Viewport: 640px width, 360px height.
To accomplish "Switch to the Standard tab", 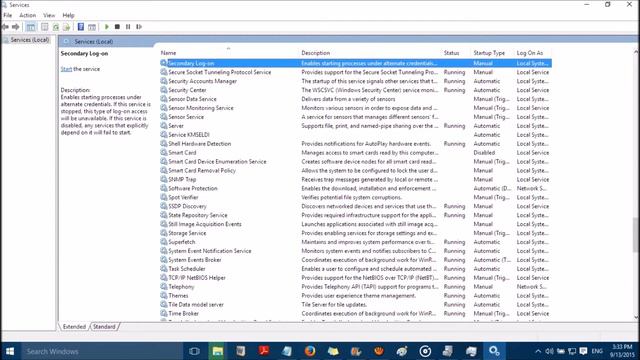I will pyautogui.click(x=104, y=327).
